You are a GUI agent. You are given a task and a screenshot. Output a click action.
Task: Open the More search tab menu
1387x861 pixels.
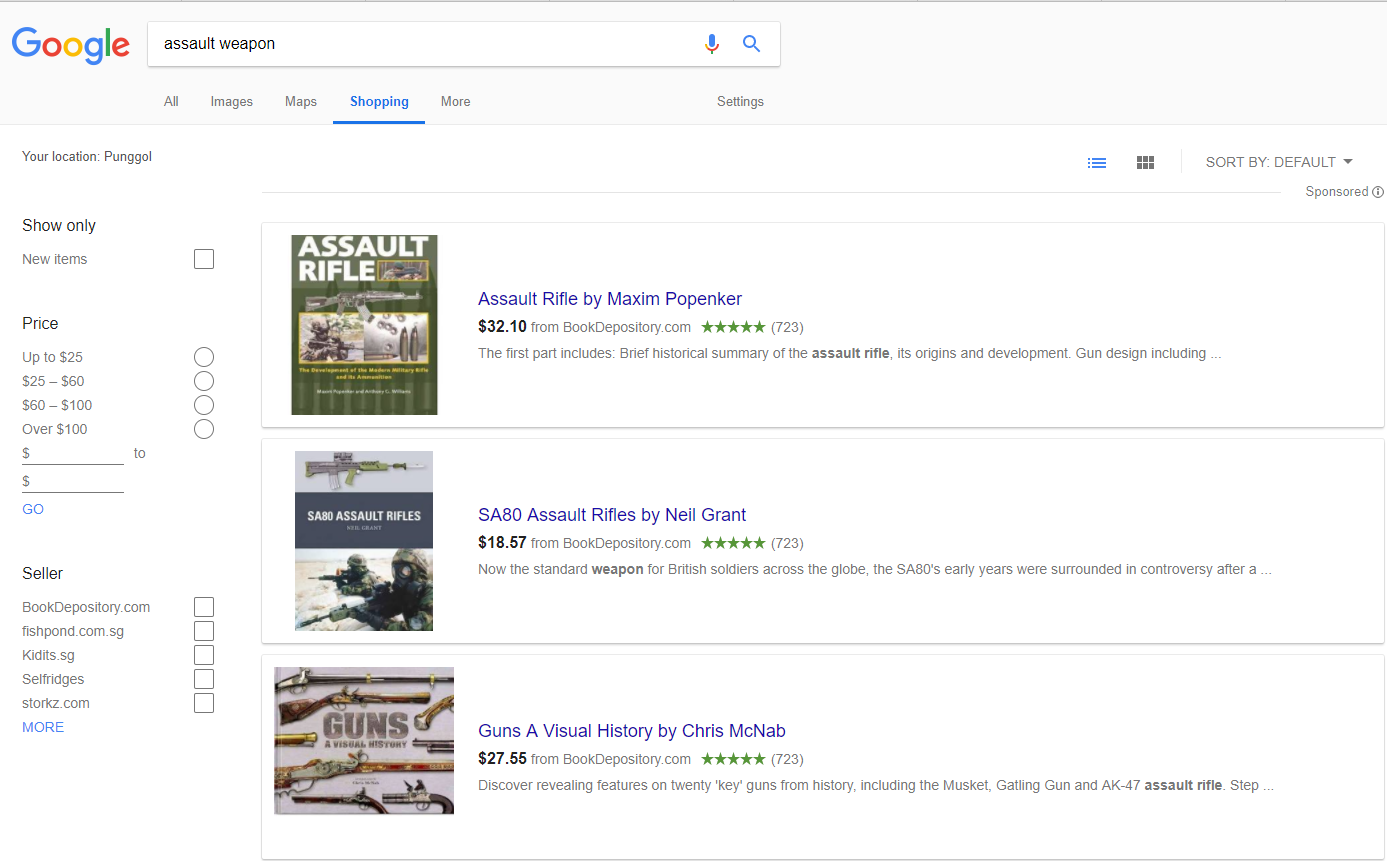455,101
